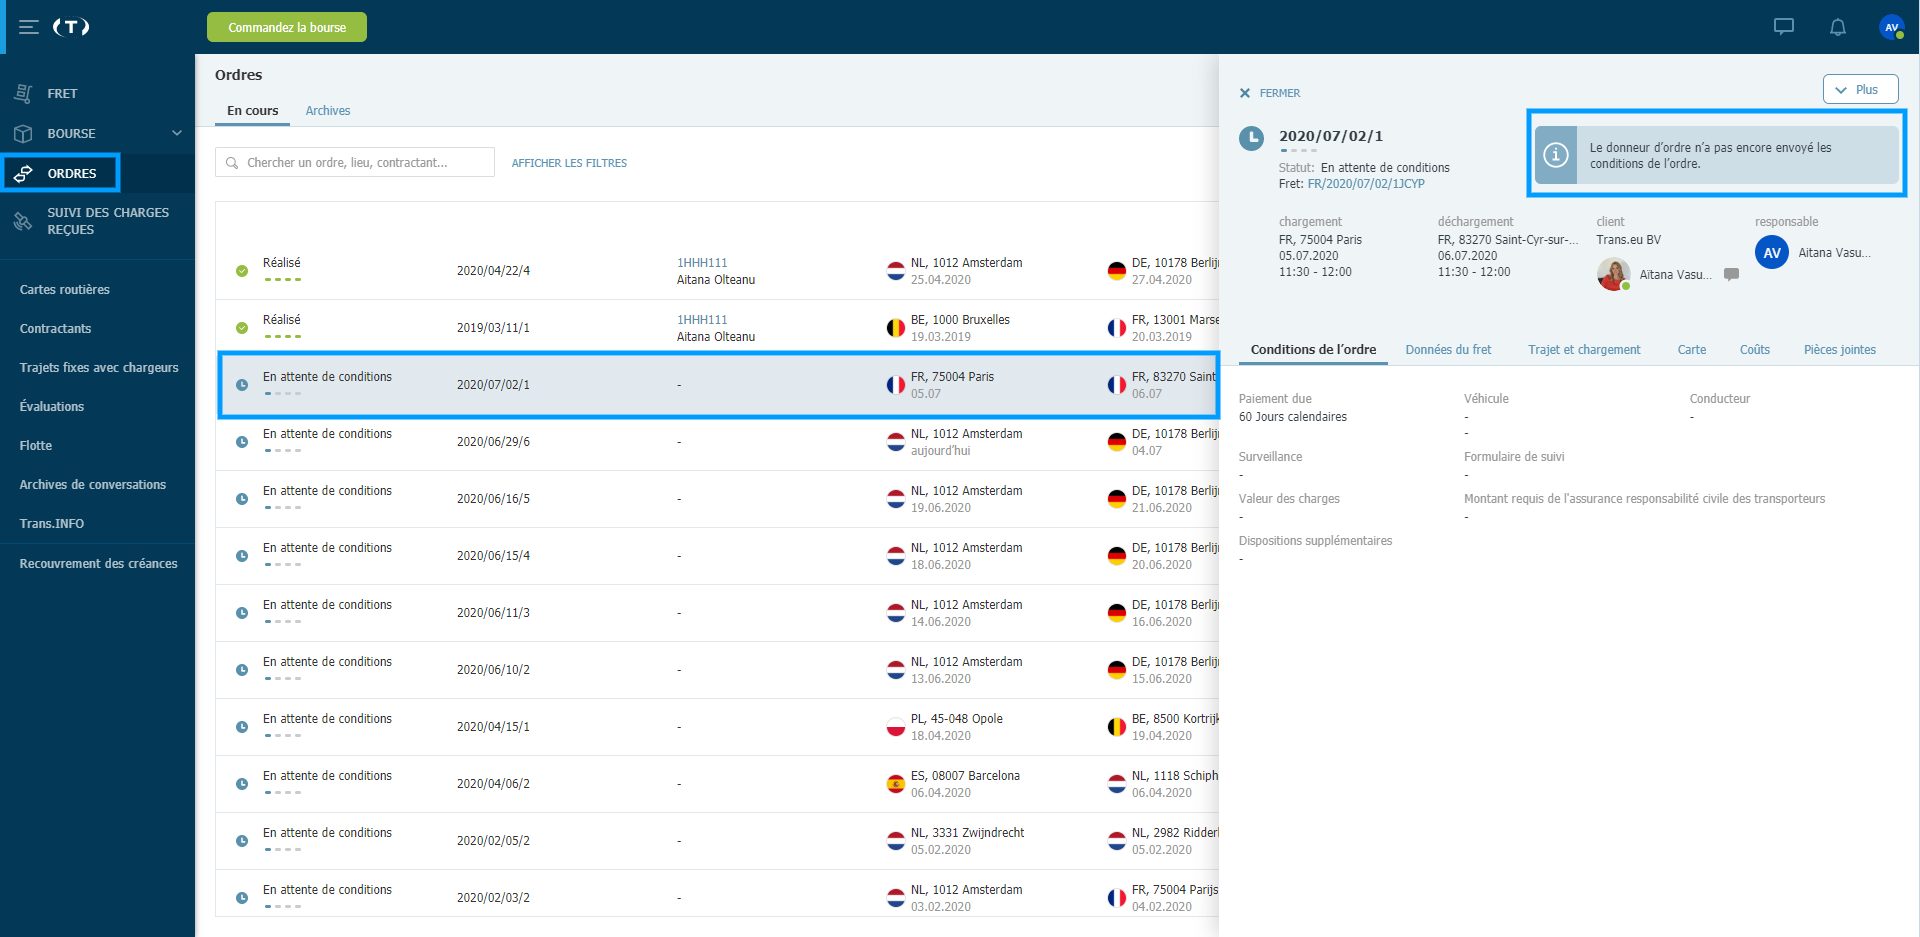Click the order search input field
Image resolution: width=1920 pixels, height=937 pixels.
pyautogui.click(x=355, y=163)
